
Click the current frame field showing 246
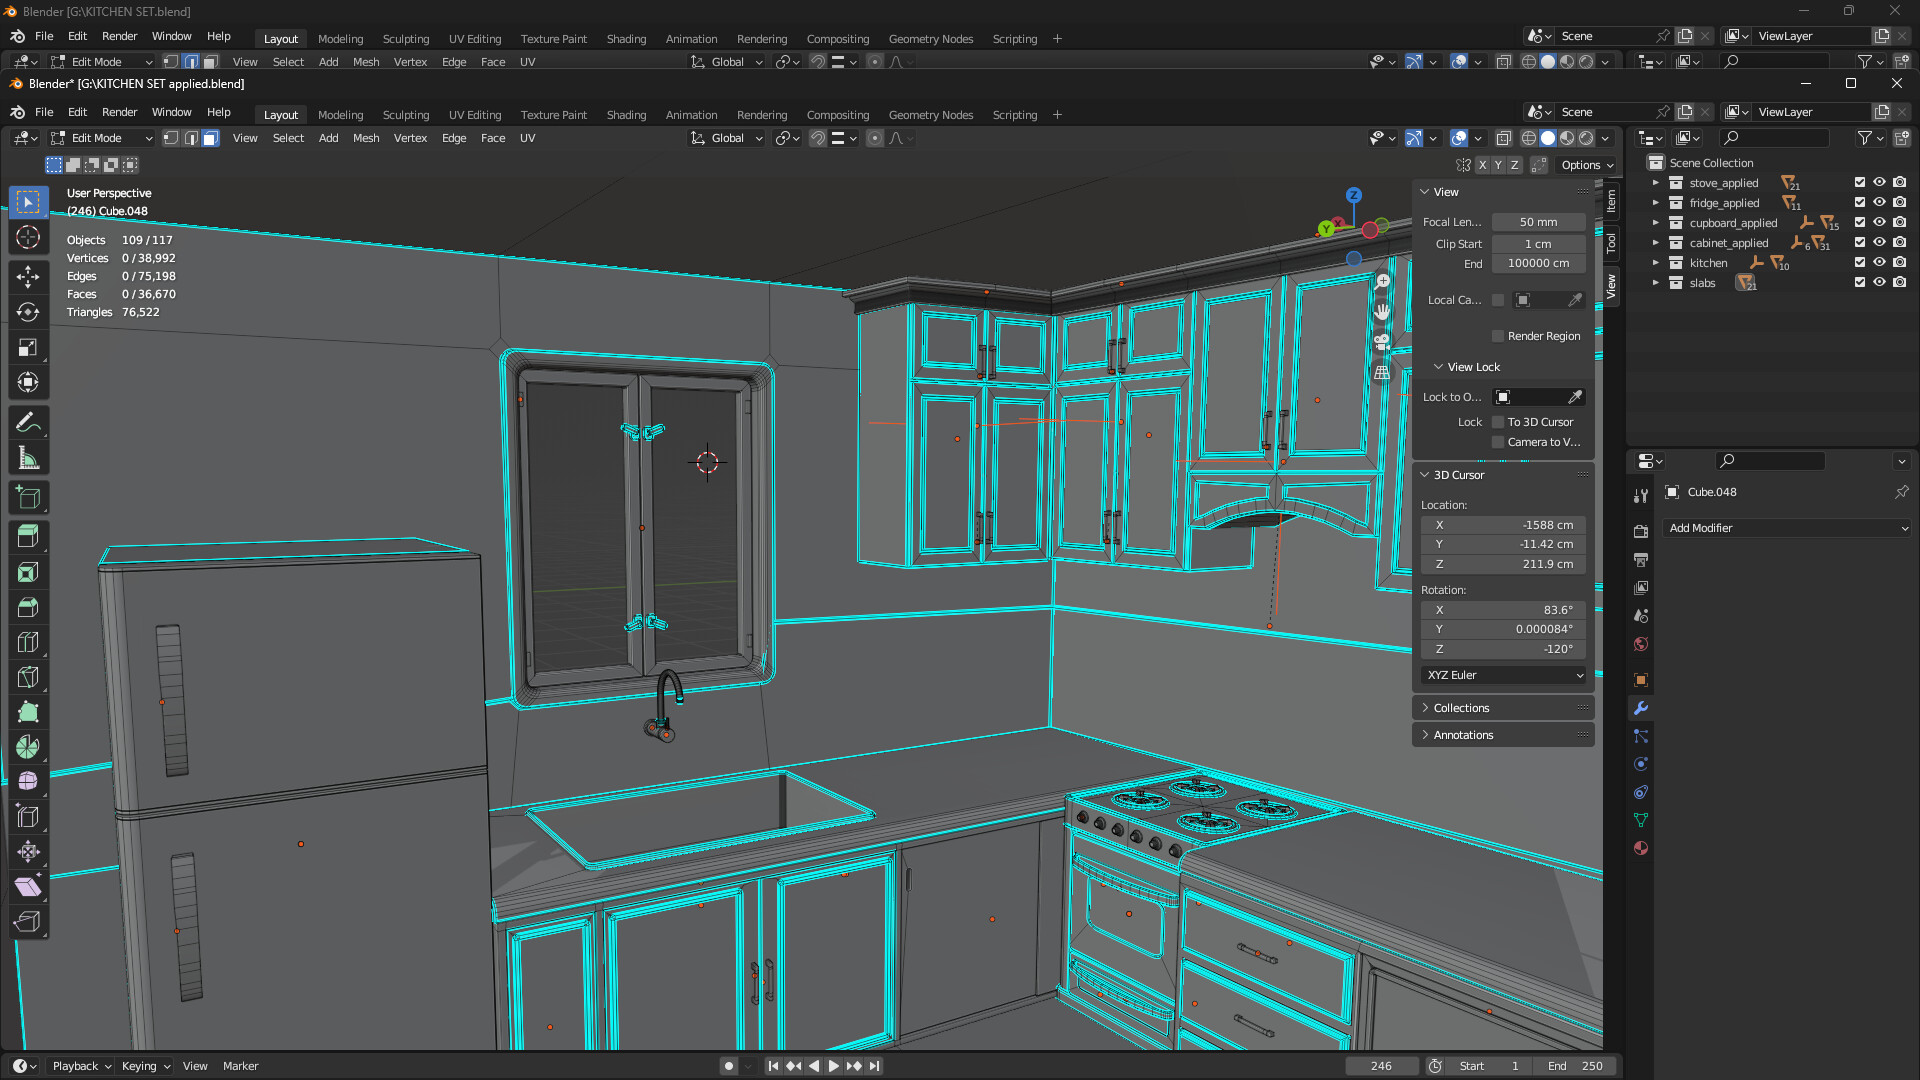coord(1382,1066)
